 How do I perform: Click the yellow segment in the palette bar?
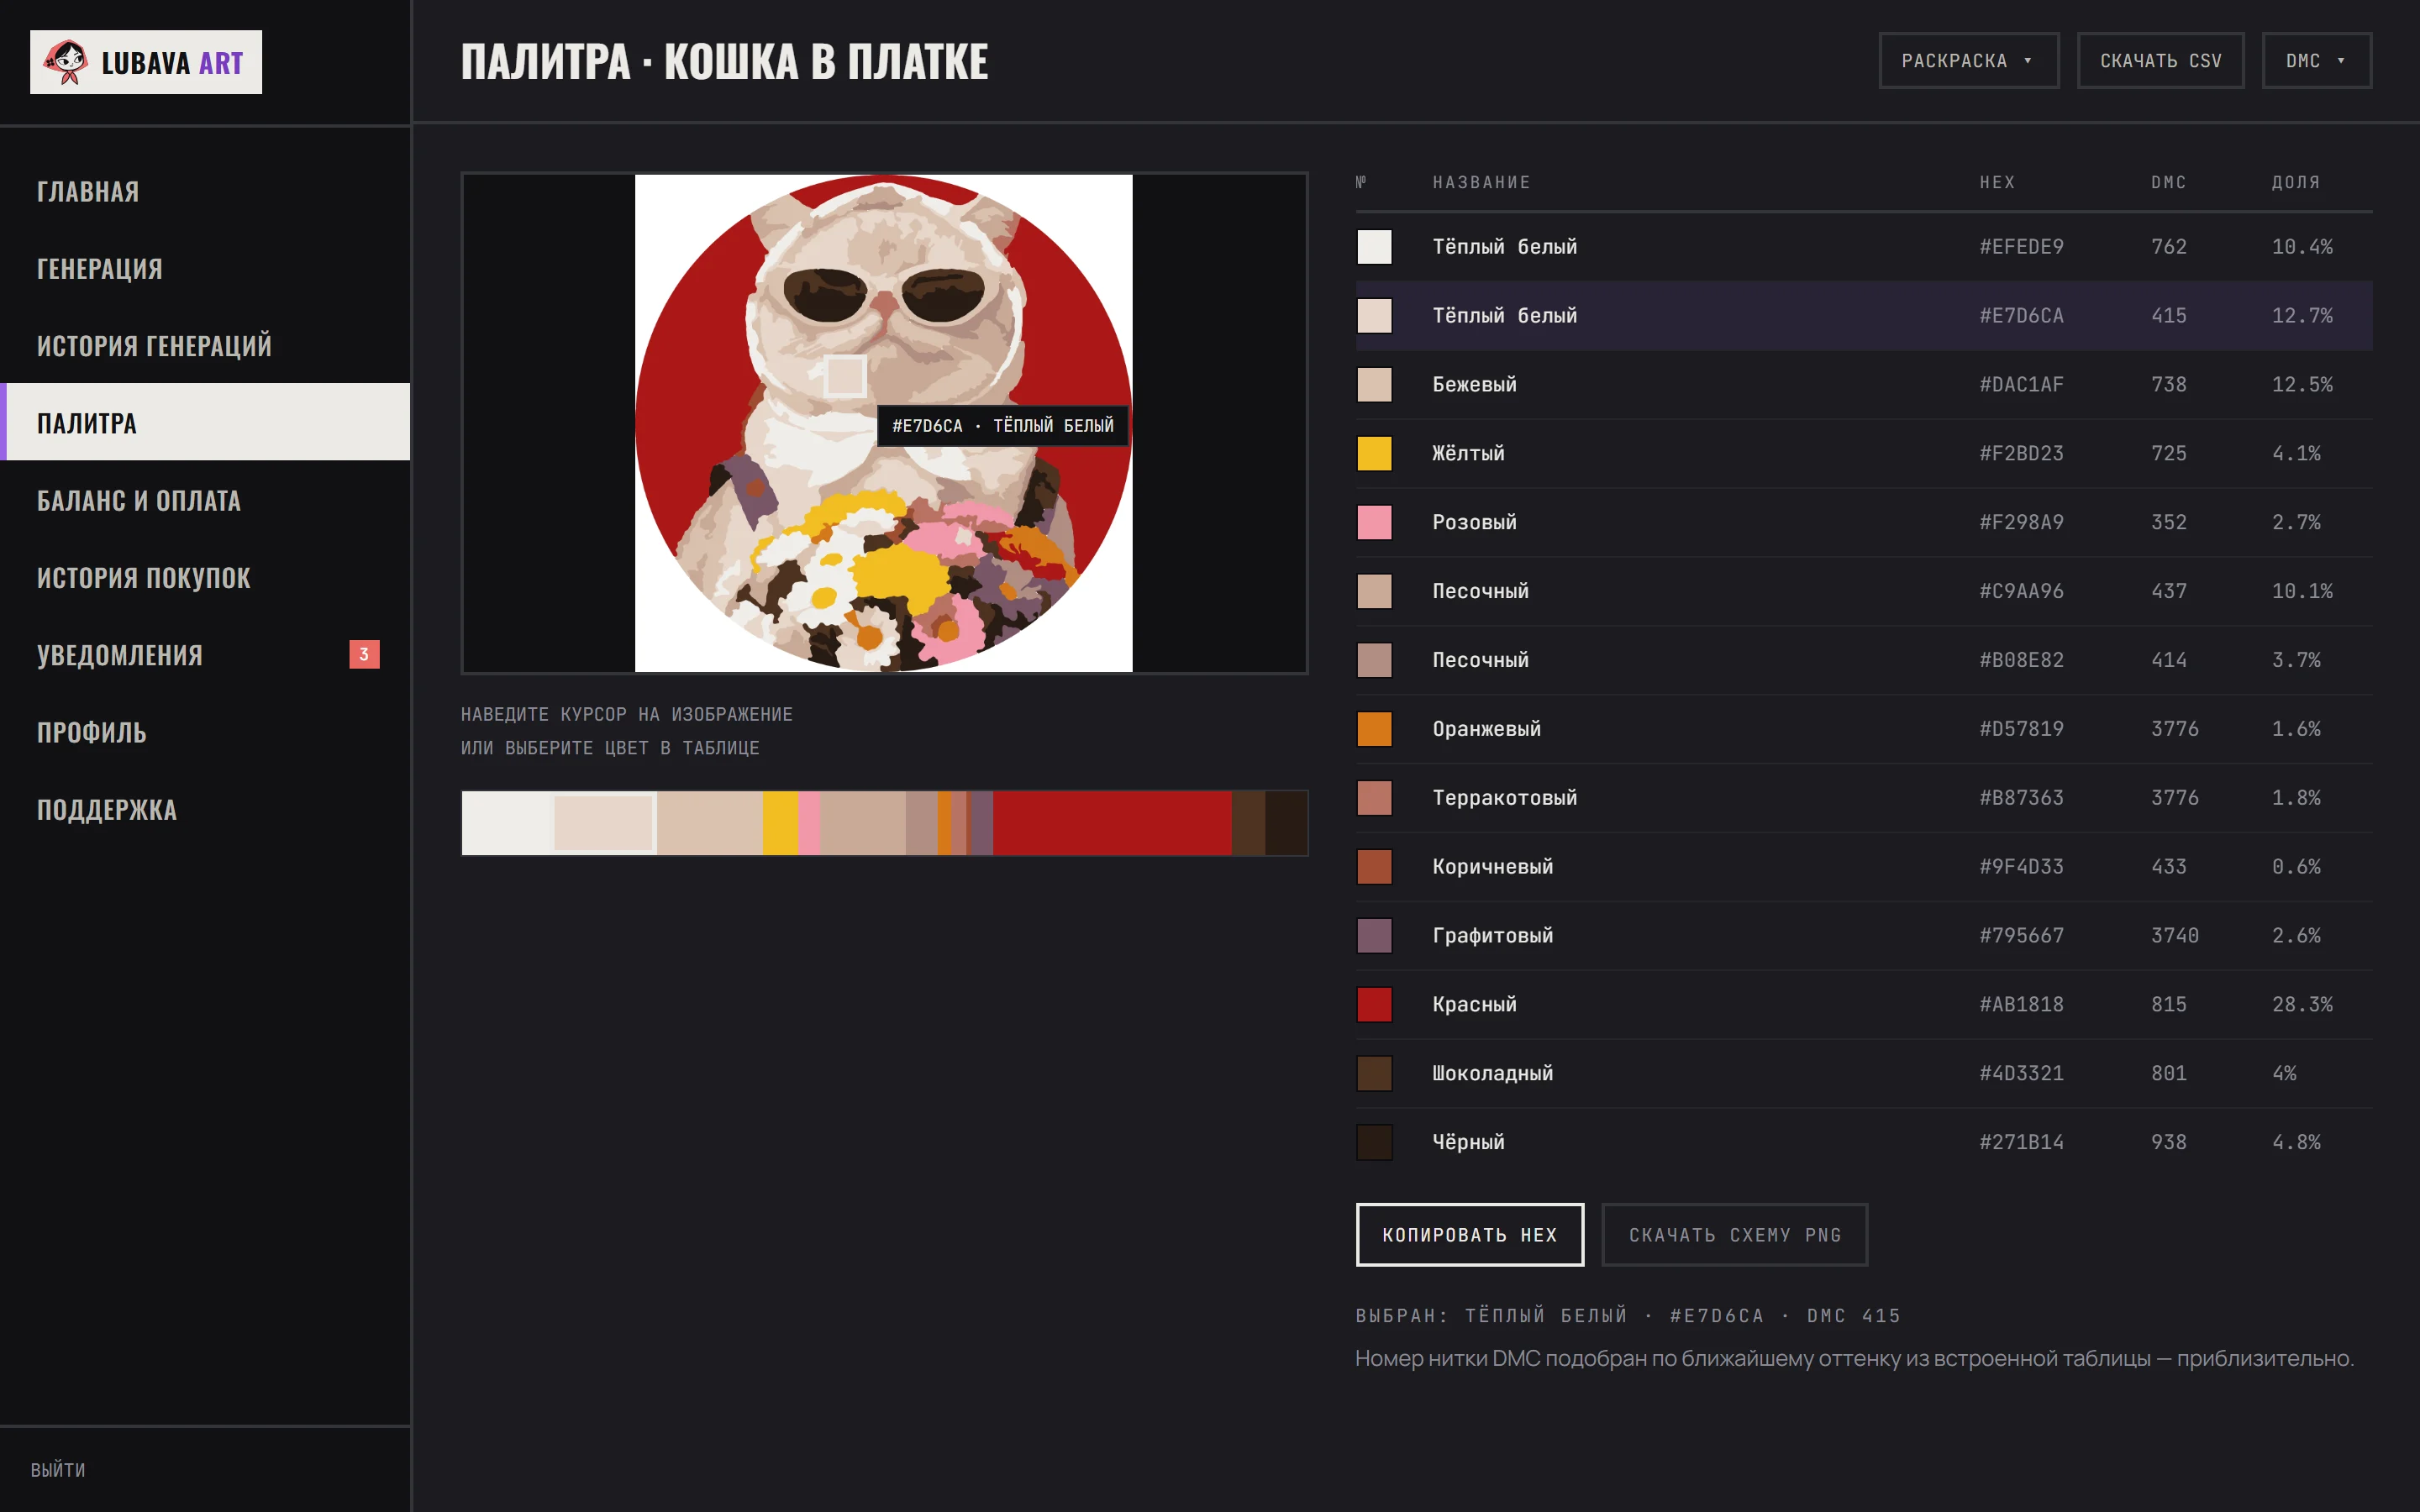(x=780, y=823)
